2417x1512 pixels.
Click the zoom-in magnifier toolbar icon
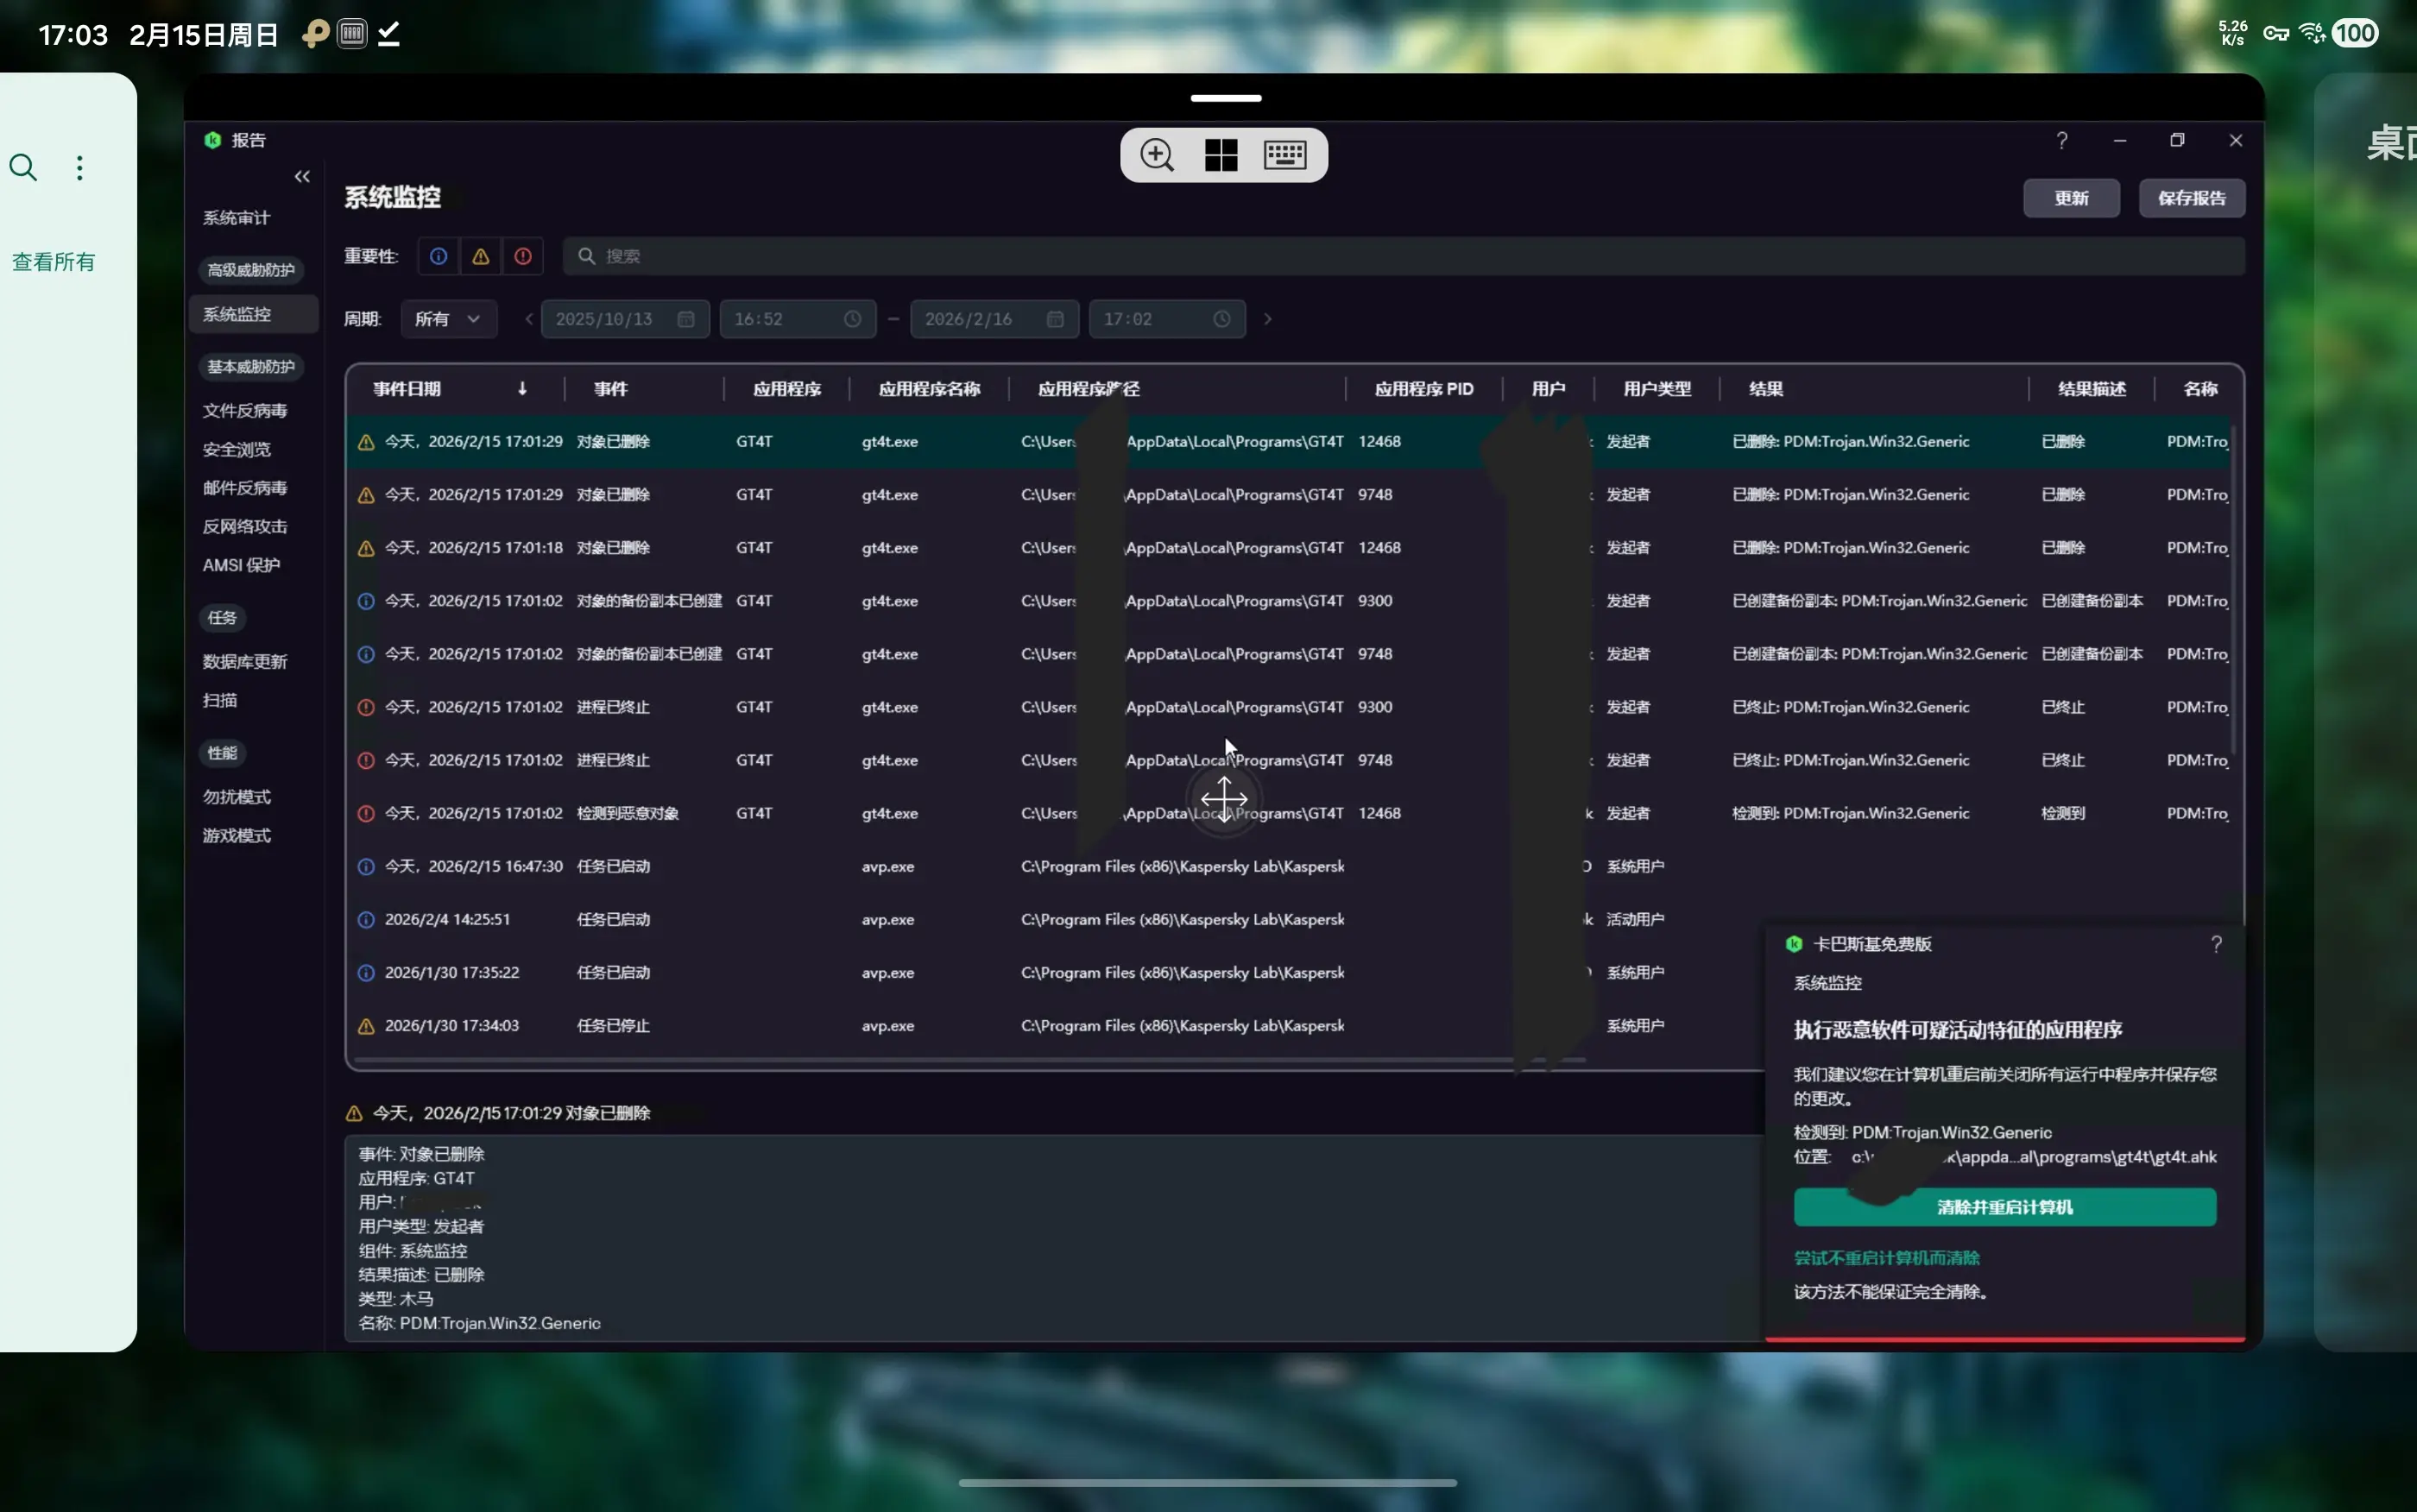click(x=1157, y=155)
